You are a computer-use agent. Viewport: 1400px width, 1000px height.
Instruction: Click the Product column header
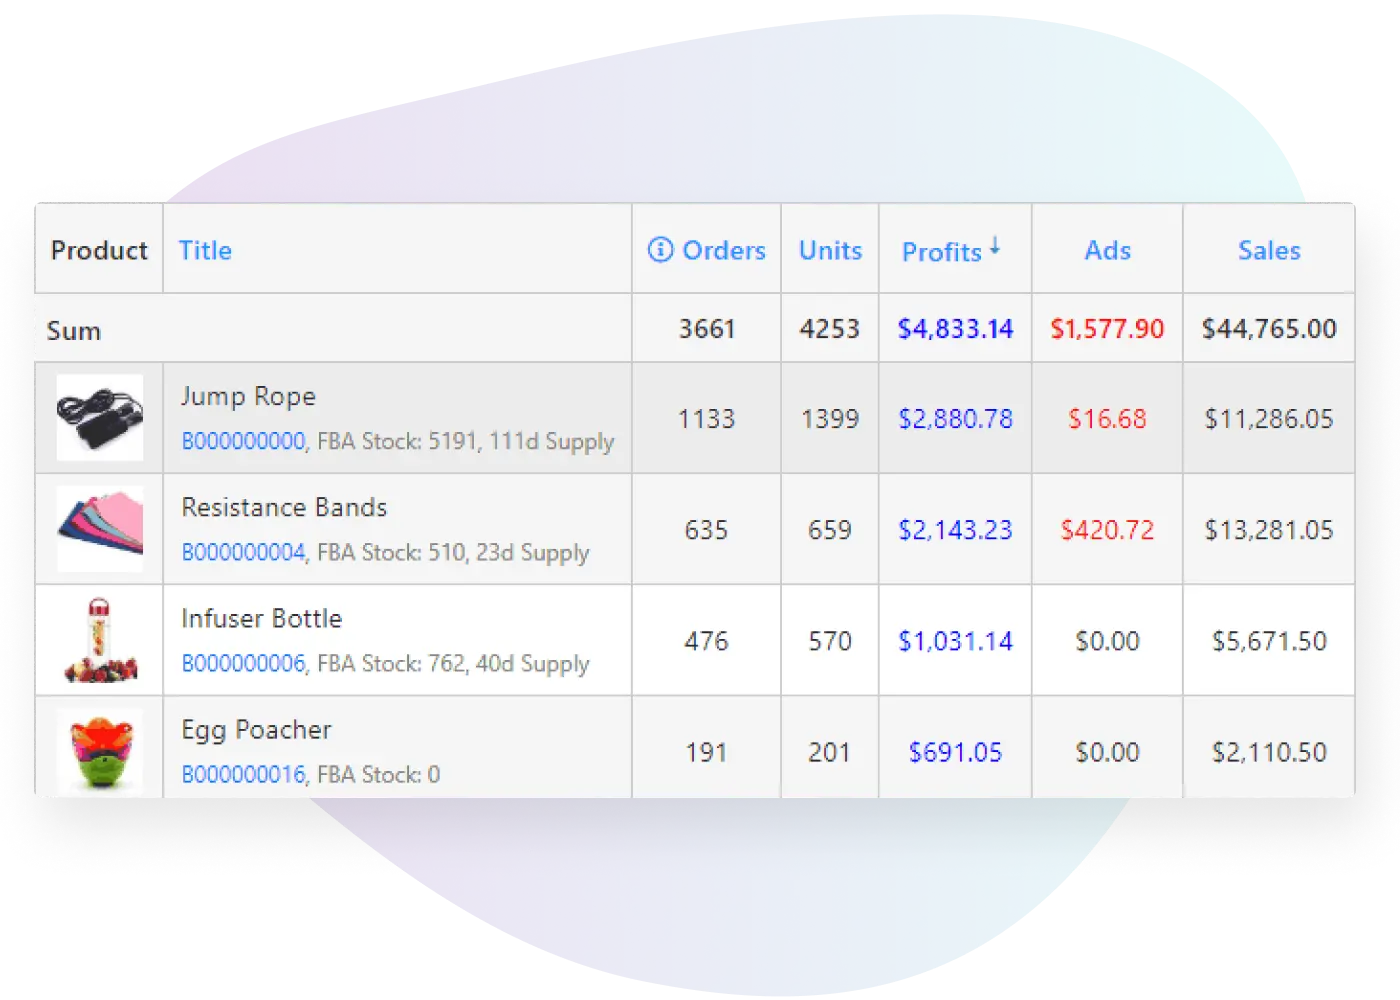click(x=99, y=250)
